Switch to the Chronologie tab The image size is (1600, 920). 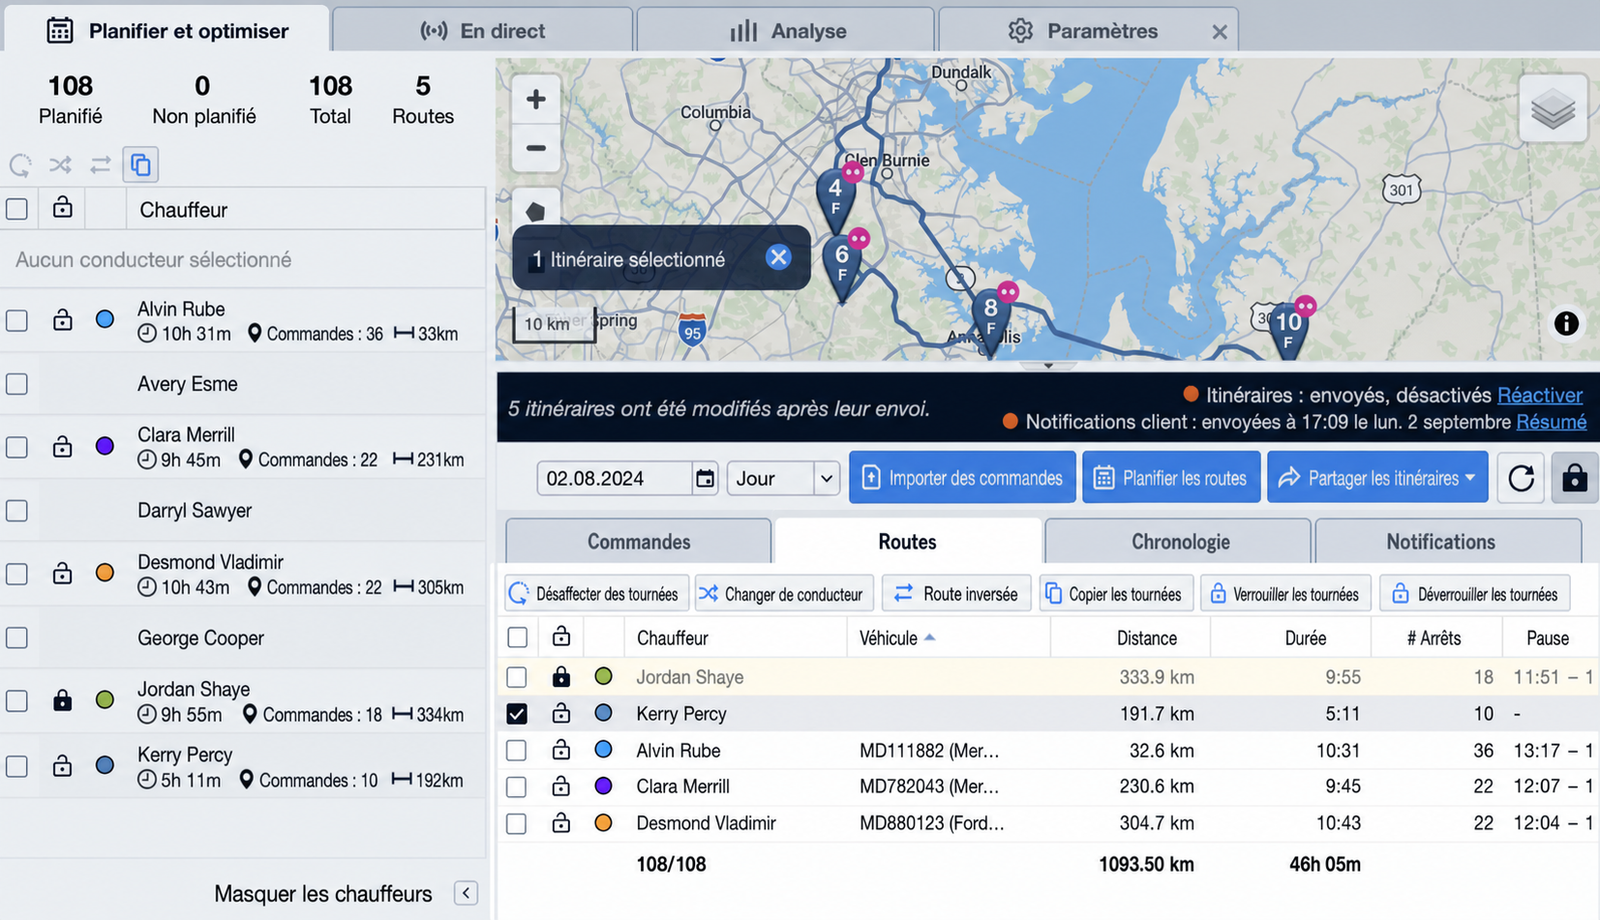pyautogui.click(x=1180, y=541)
